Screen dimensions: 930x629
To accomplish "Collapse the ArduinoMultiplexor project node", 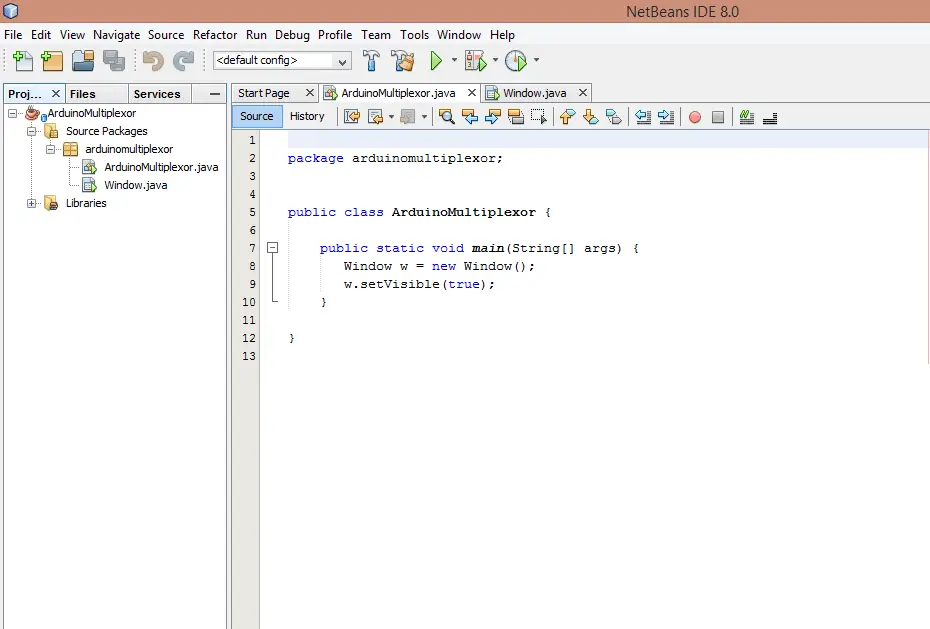I will 12,113.
